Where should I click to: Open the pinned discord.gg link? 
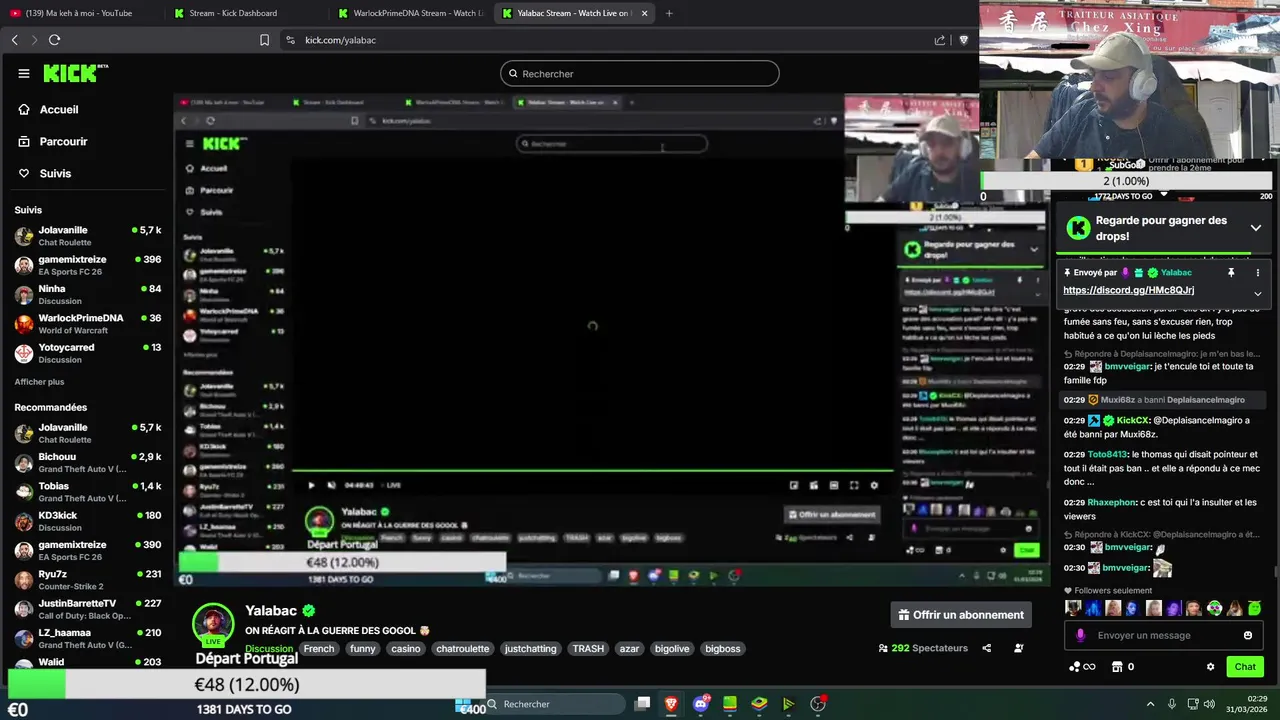(x=1128, y=290)
